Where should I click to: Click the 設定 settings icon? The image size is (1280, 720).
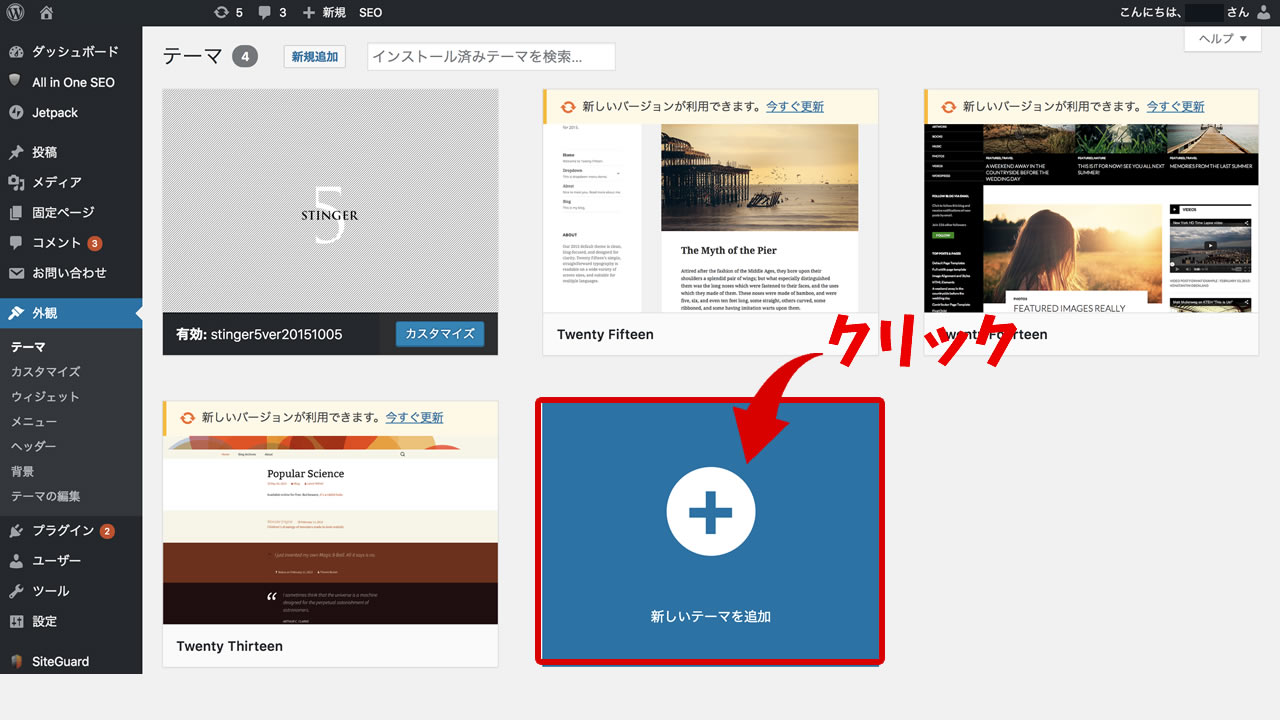(x=16, y=621)
